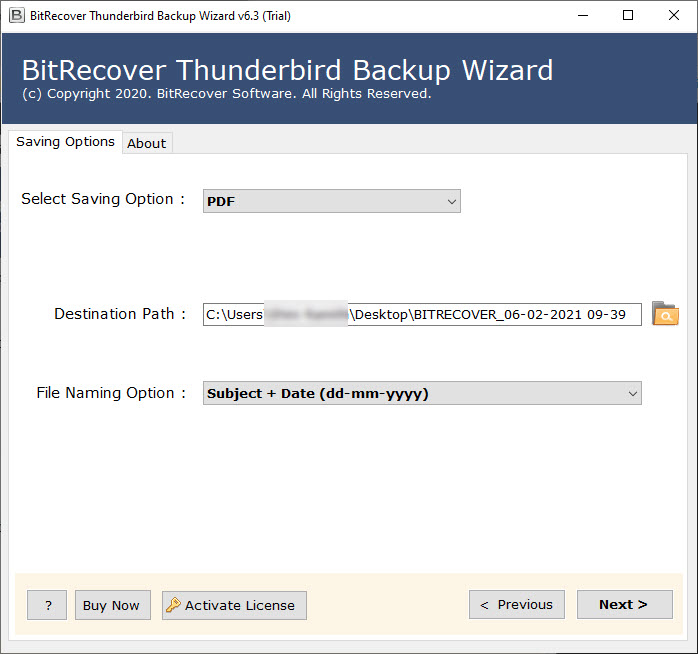Close the Thunderbird Backup Wizard window
This screenshot has height=654, width=698.
673,15
